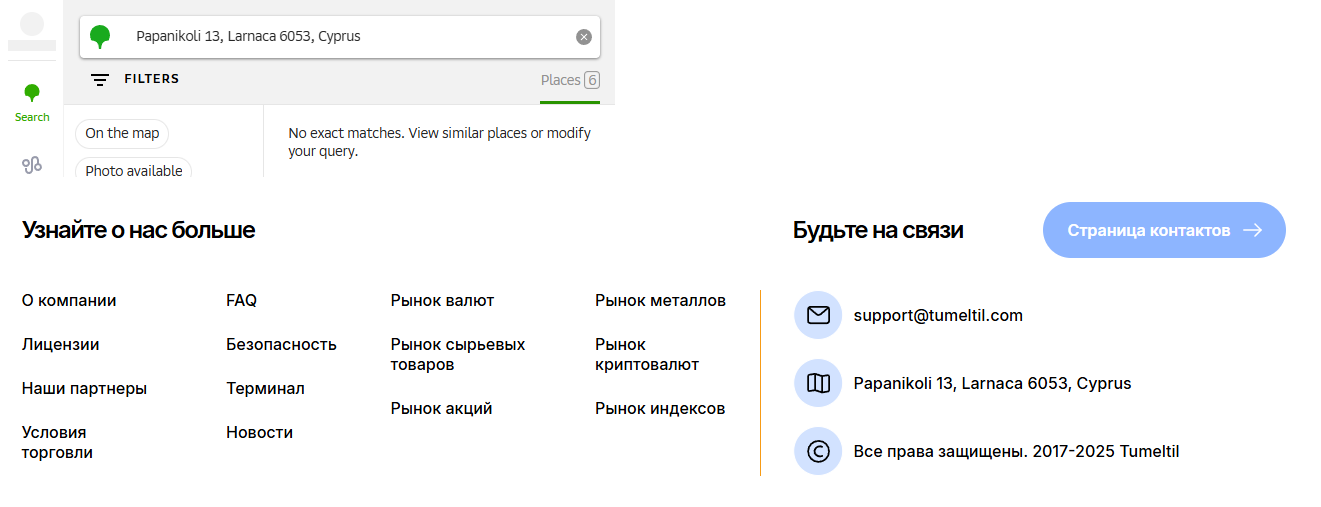1321x507 pixels.
Task: Open Наши партнеры link
Action: coord(84,388)
